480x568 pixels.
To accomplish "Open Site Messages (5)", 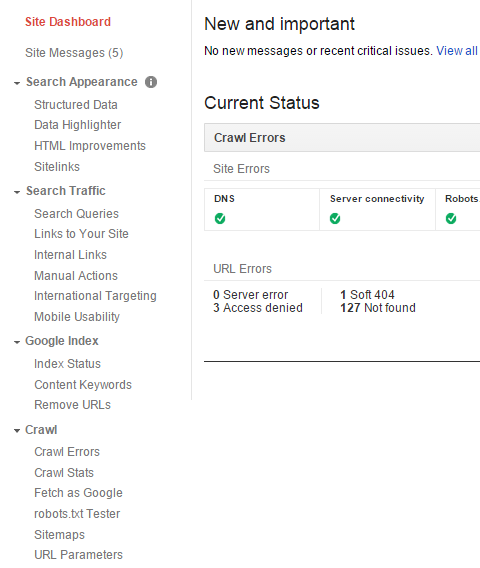I will [x=74, y=53].
